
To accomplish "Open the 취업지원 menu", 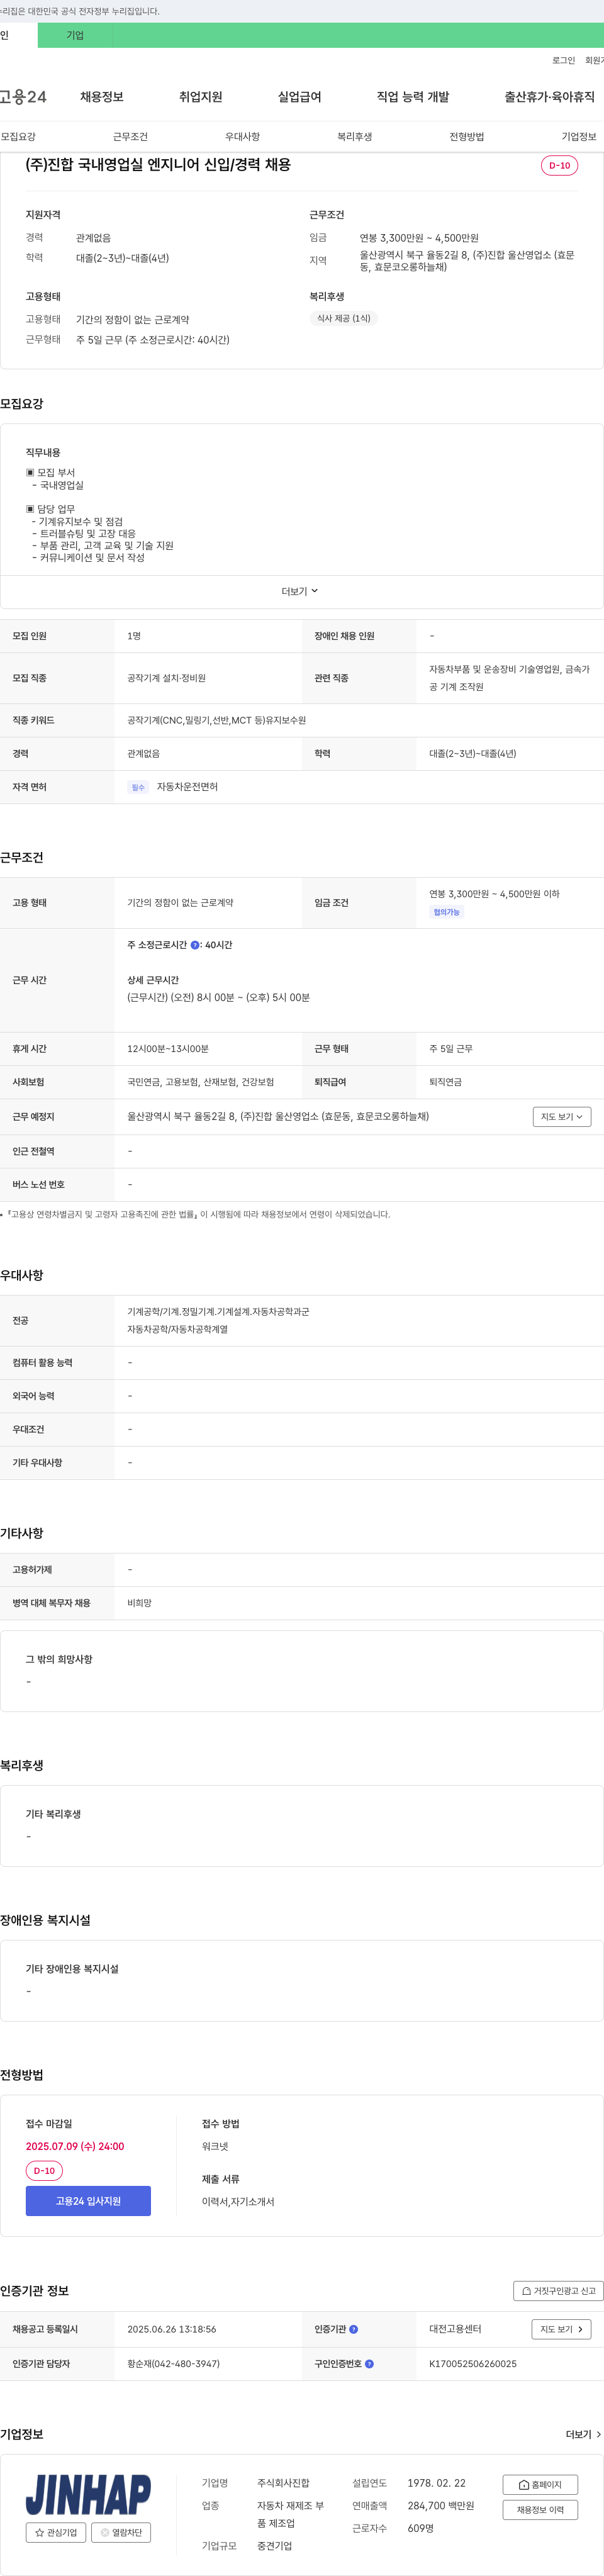I will (x=200, y=97).
